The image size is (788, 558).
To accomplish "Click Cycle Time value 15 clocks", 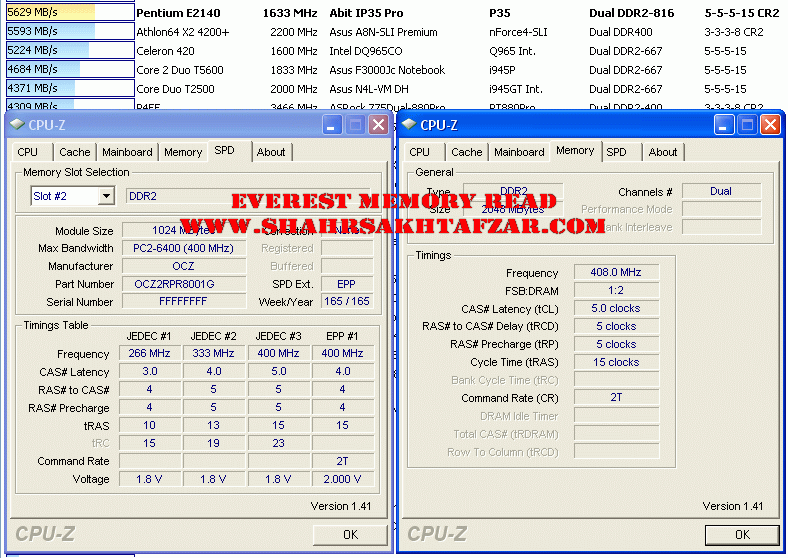I will 616,362.
